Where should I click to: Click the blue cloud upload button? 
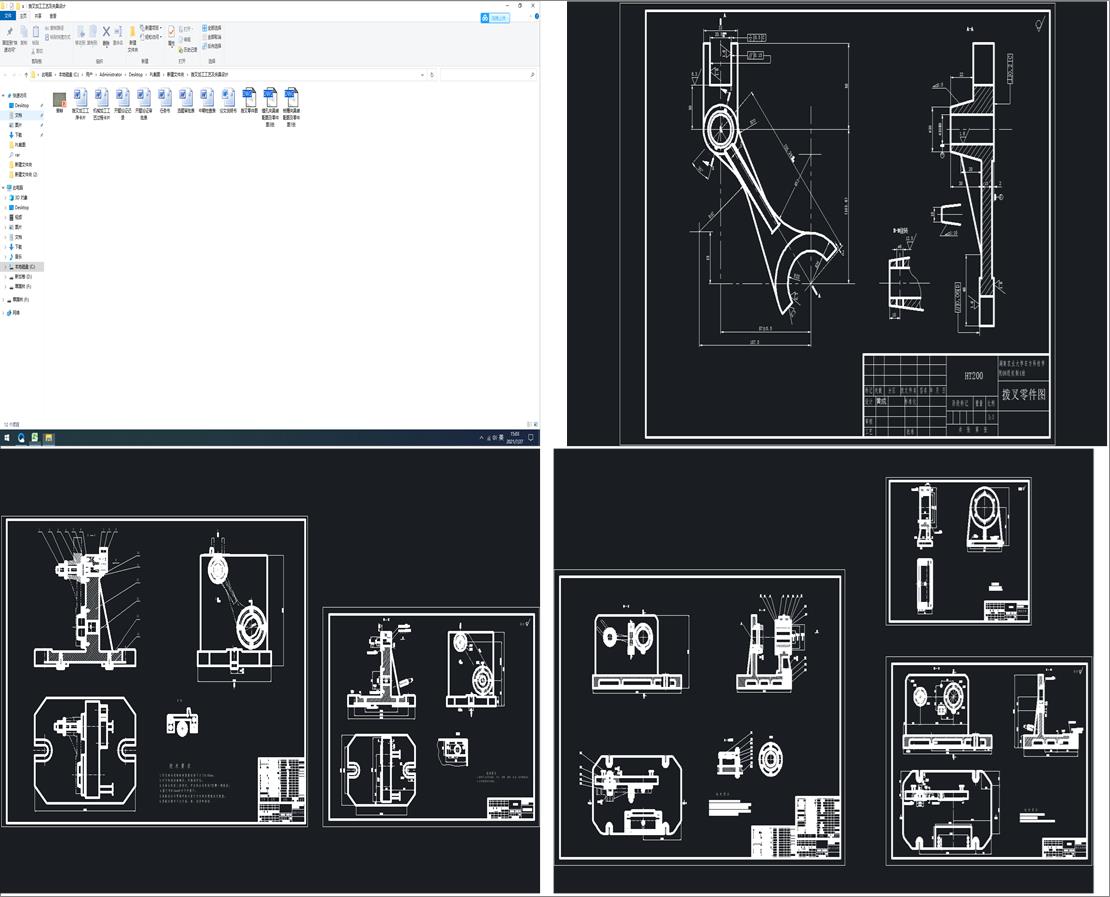point(495,18)
